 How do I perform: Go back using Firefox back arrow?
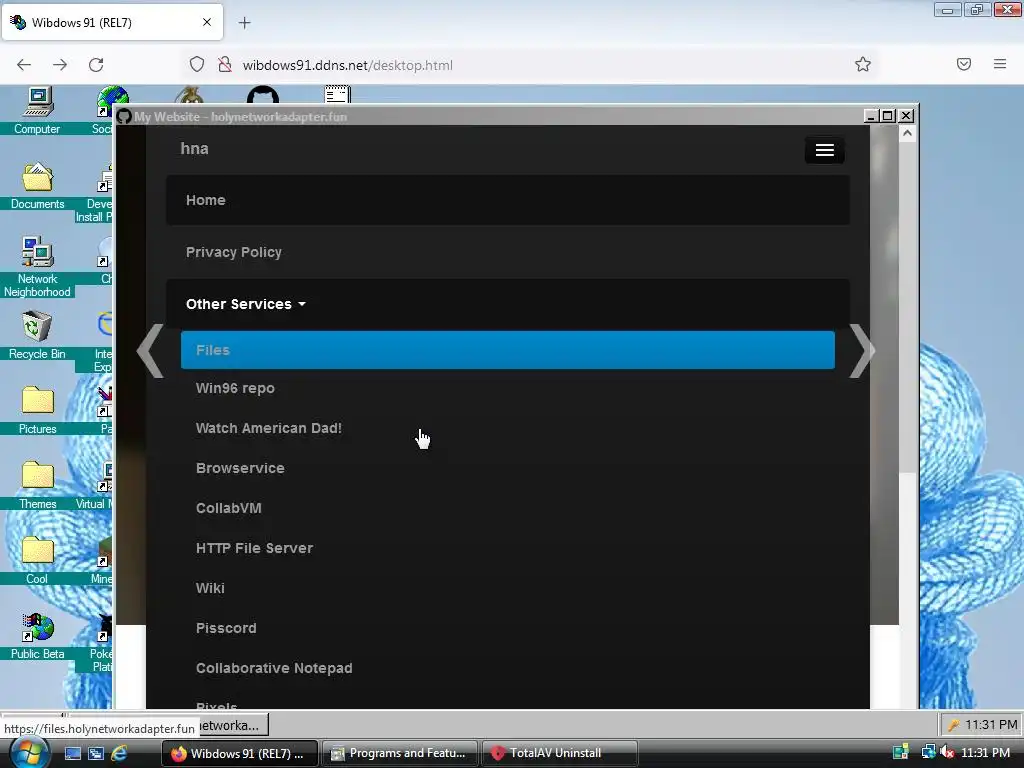[x=24, y=64]
